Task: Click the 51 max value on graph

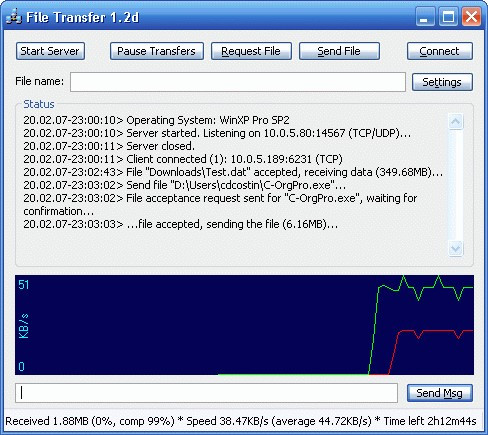Action: [x=24, y=285]
